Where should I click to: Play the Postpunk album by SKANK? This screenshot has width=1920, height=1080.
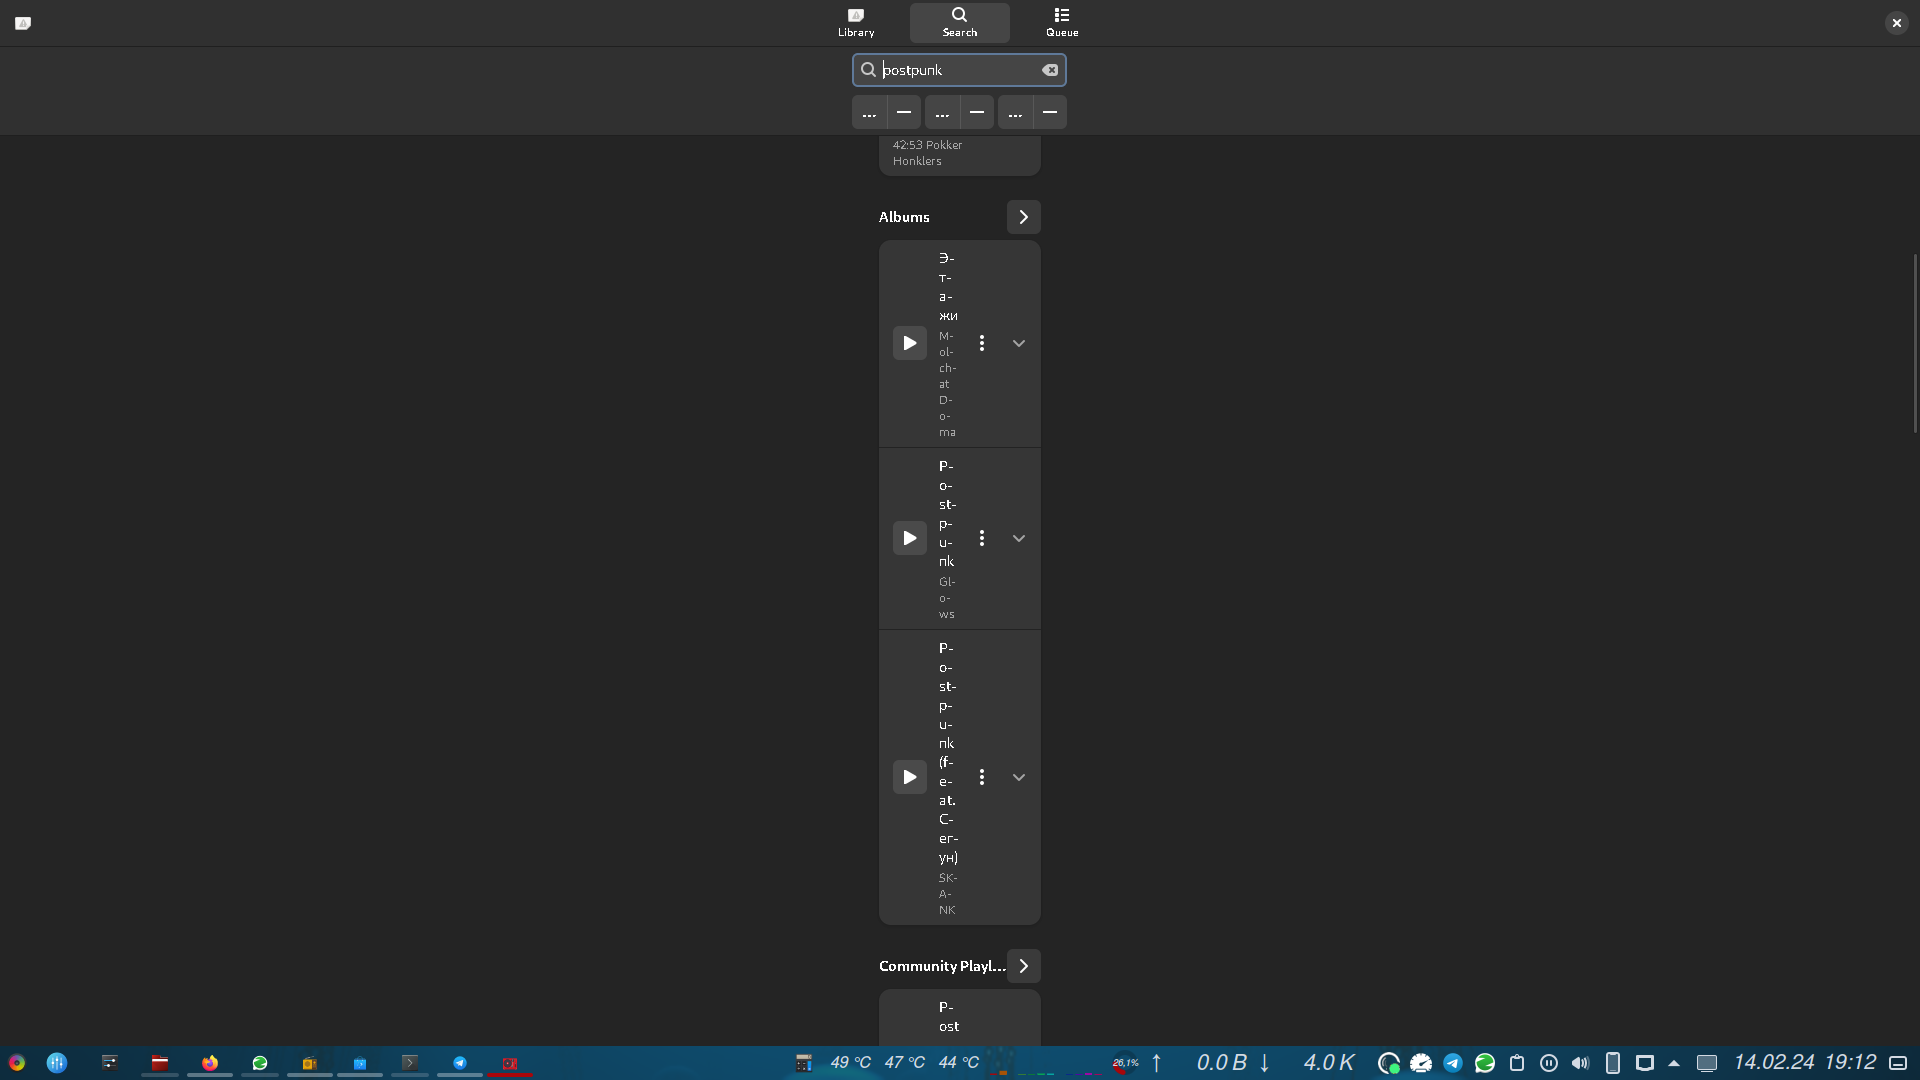point(909,777)
